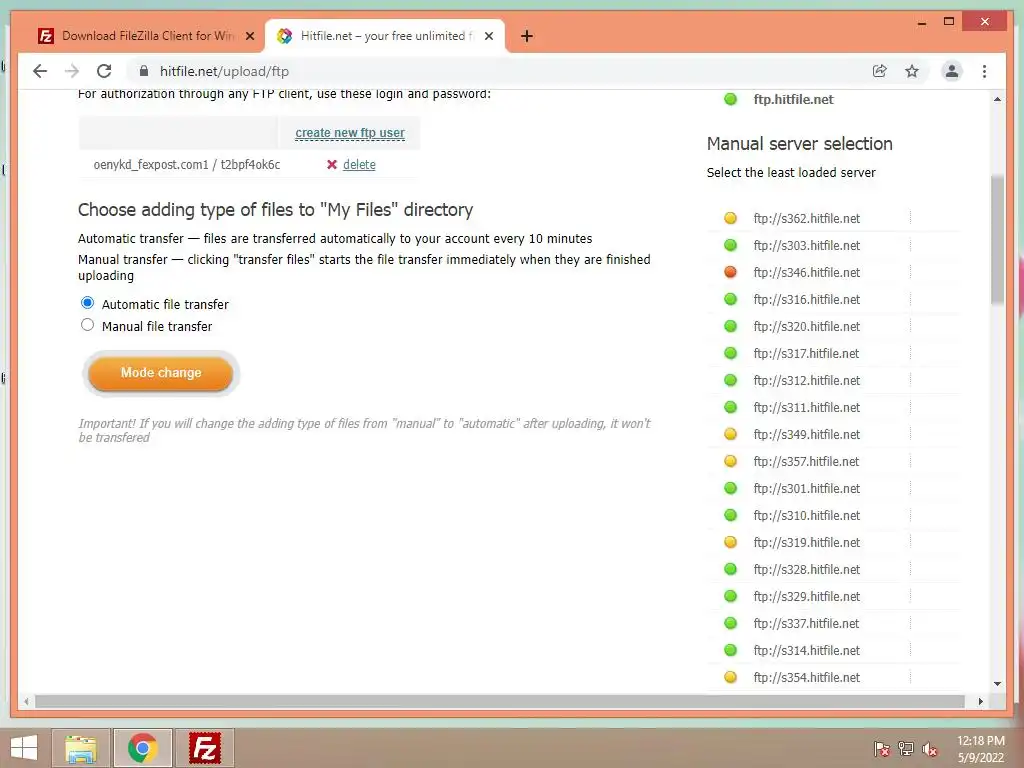Click the red load indicator for s346
Image resolution: width=1024 pixels, height=768 pixels.
click(730, 272)
